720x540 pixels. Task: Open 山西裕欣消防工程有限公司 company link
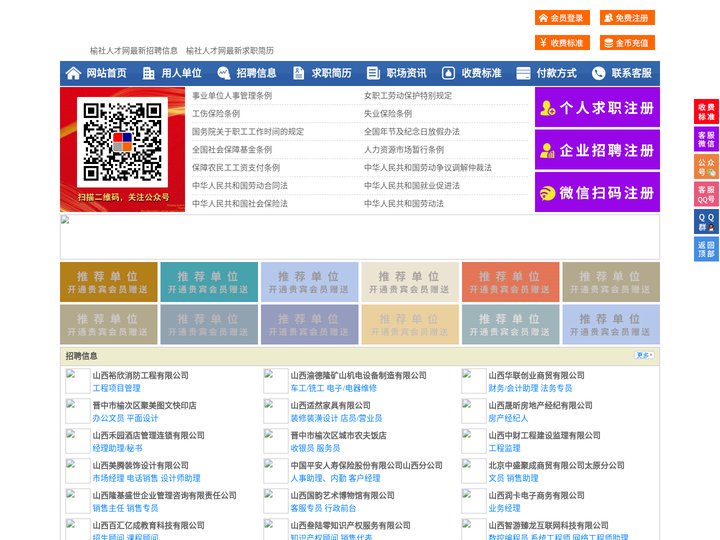pyautogui.click(x=141, y=375)
